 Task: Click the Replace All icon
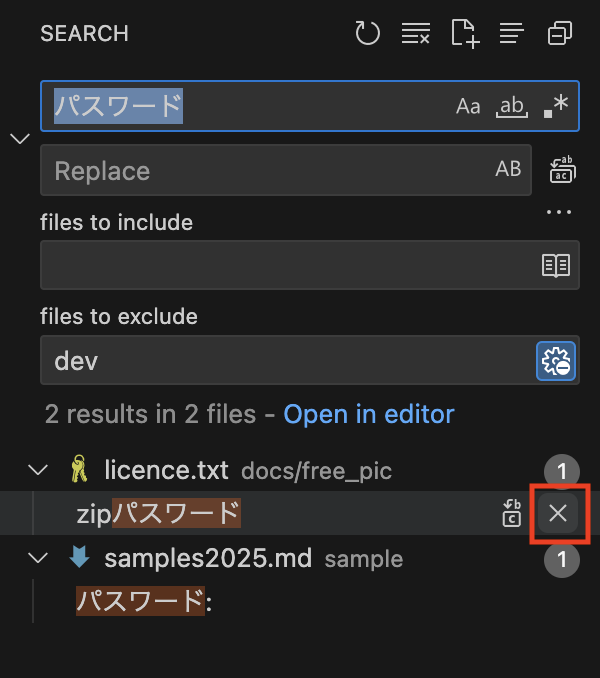(562, 170)
